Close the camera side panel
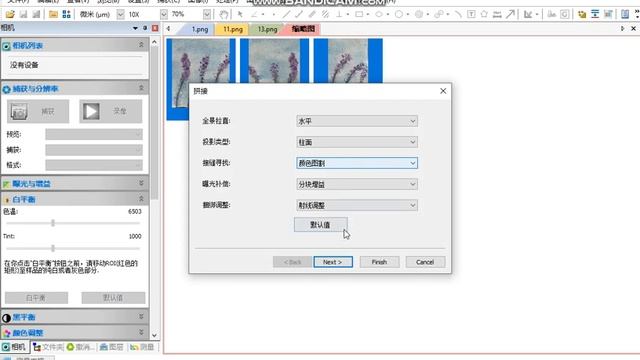This screenshot has width=640, height=360. 155,28
